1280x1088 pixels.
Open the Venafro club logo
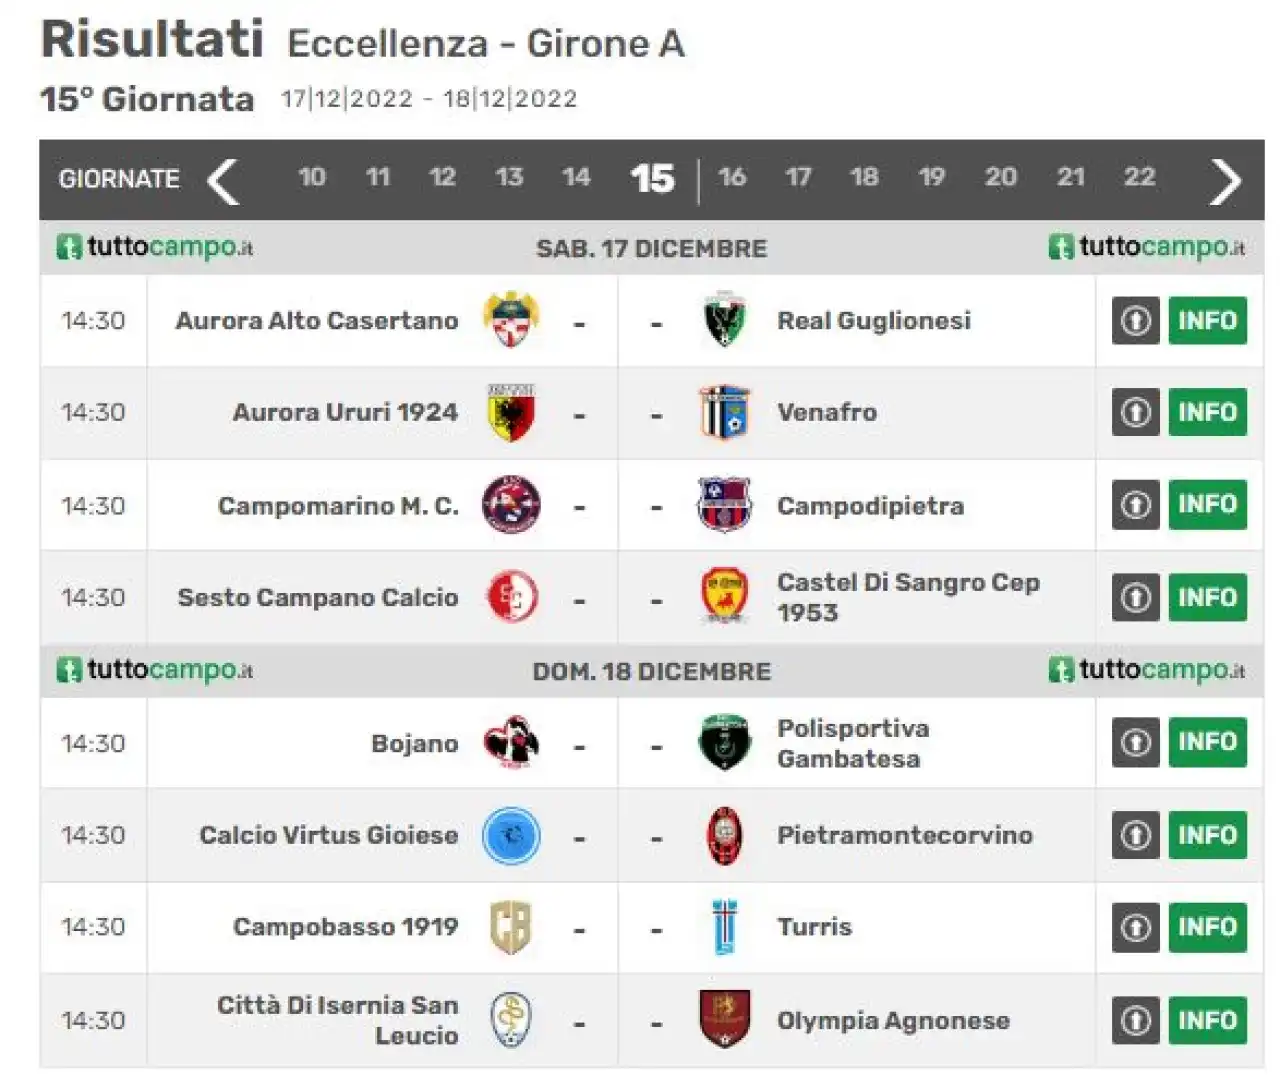pos(724,412)
